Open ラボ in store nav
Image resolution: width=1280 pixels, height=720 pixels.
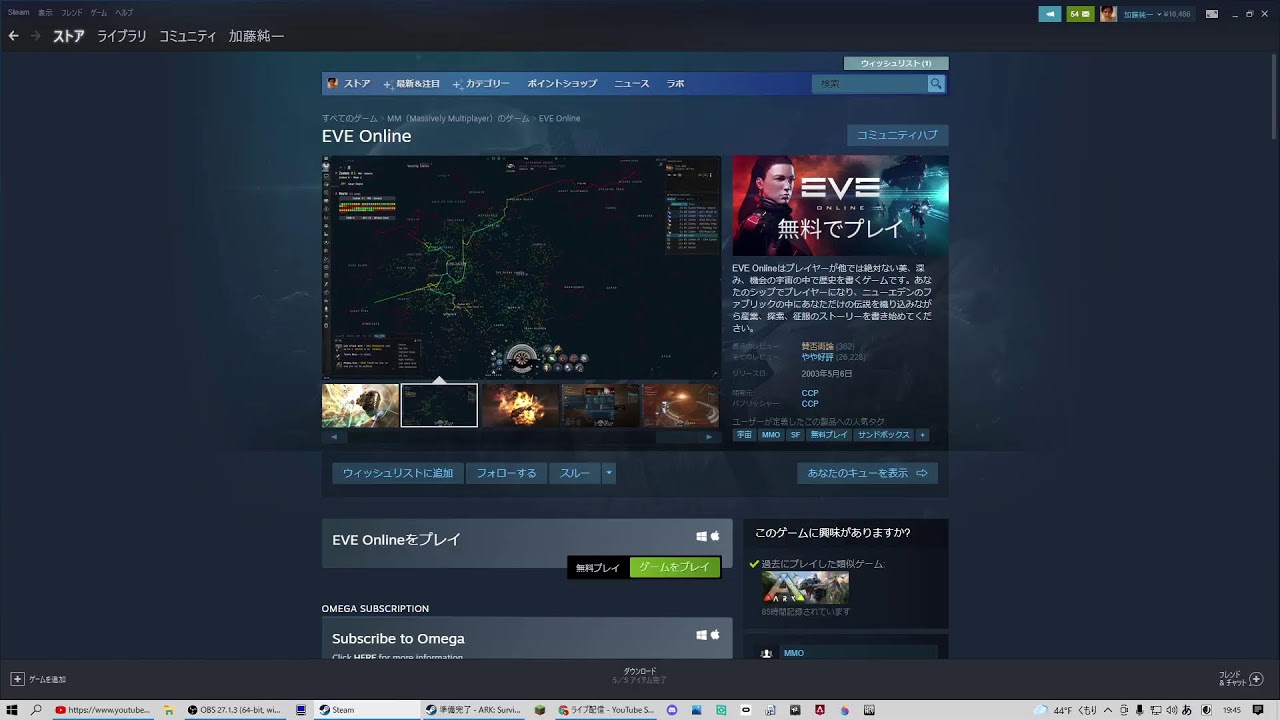(x=676, y=84)
